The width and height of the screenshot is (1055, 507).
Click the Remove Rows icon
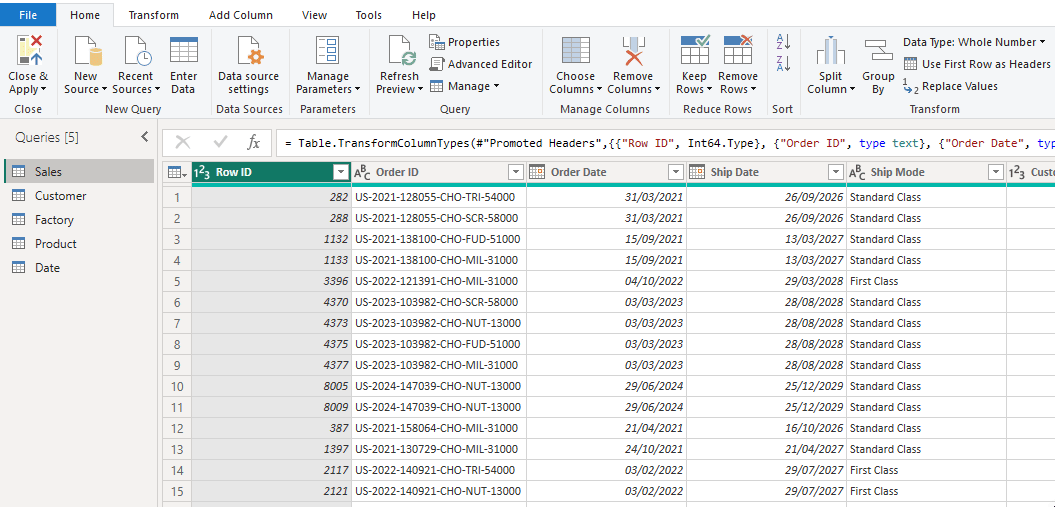pos(738,50)
